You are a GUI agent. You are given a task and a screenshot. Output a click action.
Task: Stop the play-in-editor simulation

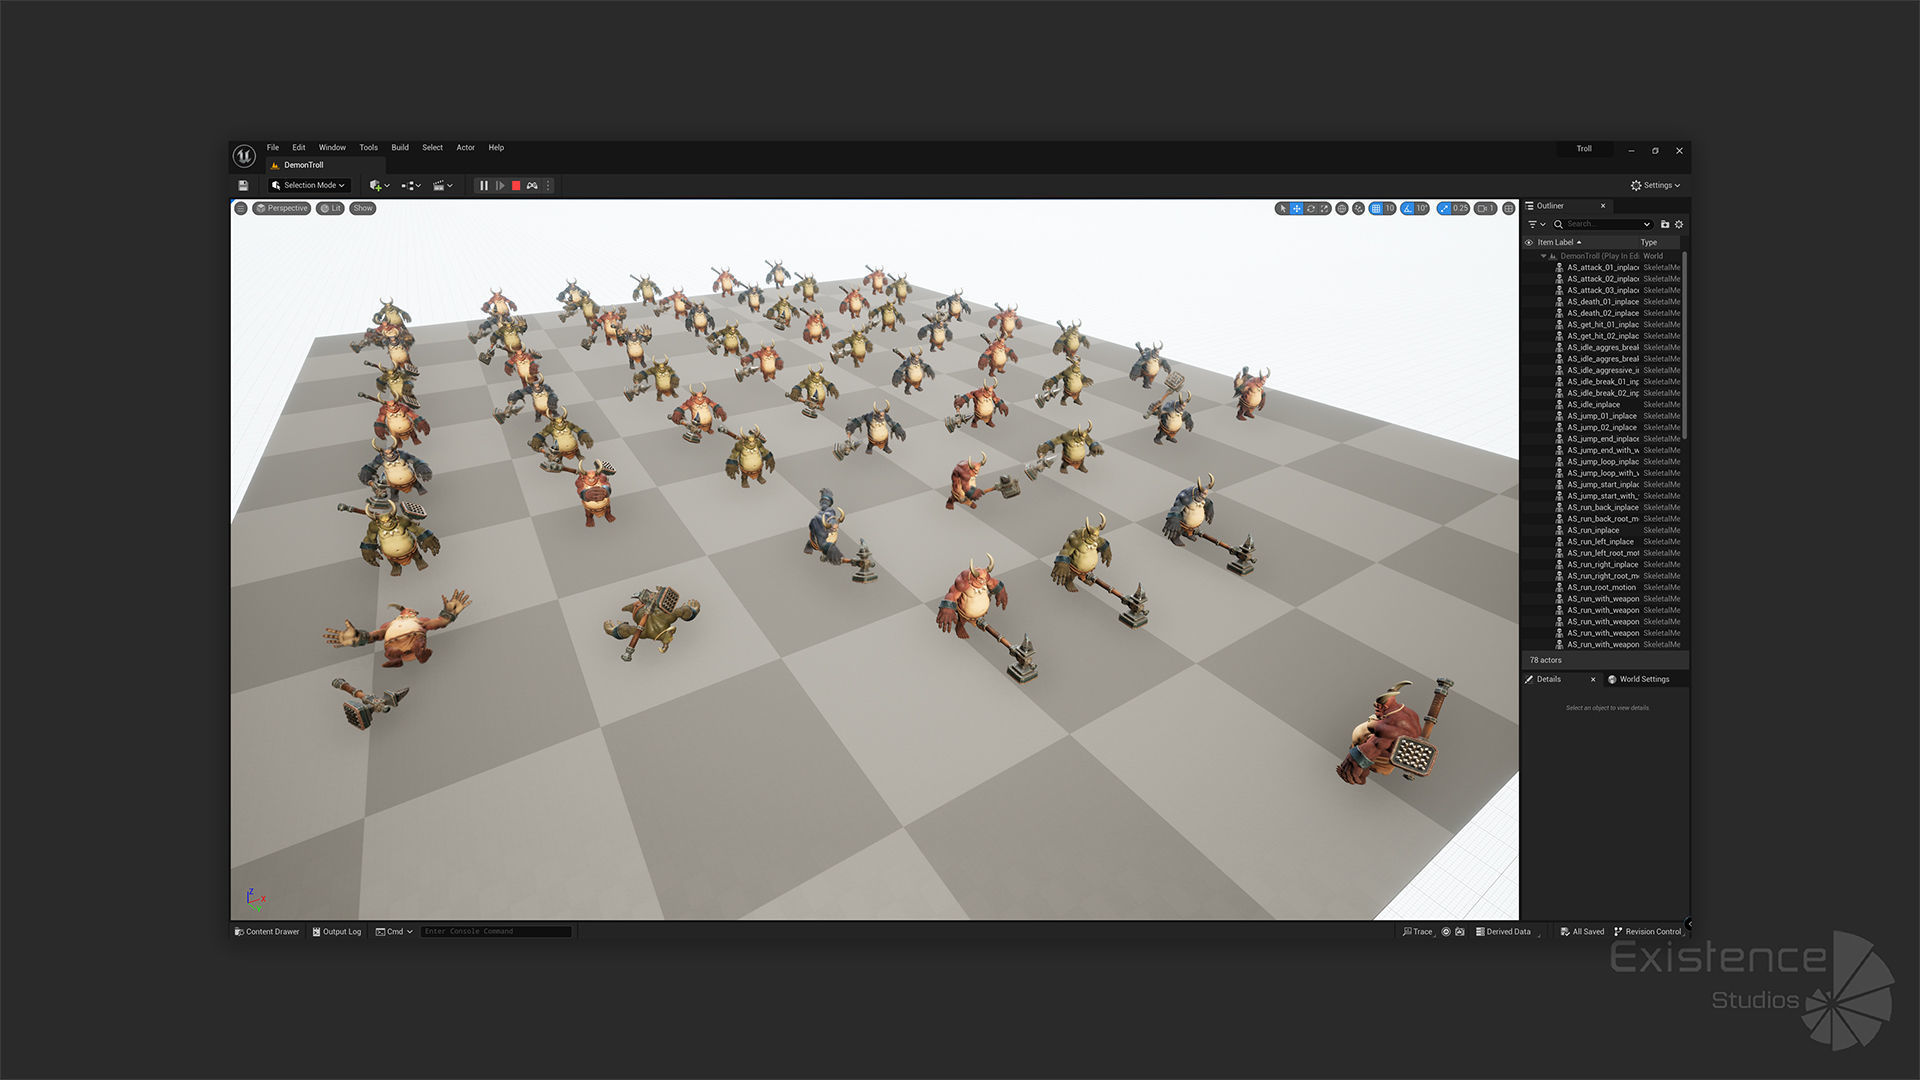516,186
